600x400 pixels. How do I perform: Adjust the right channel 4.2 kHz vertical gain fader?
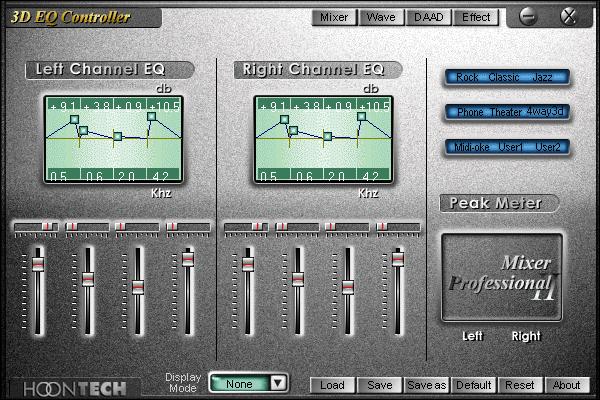(398, 259)
